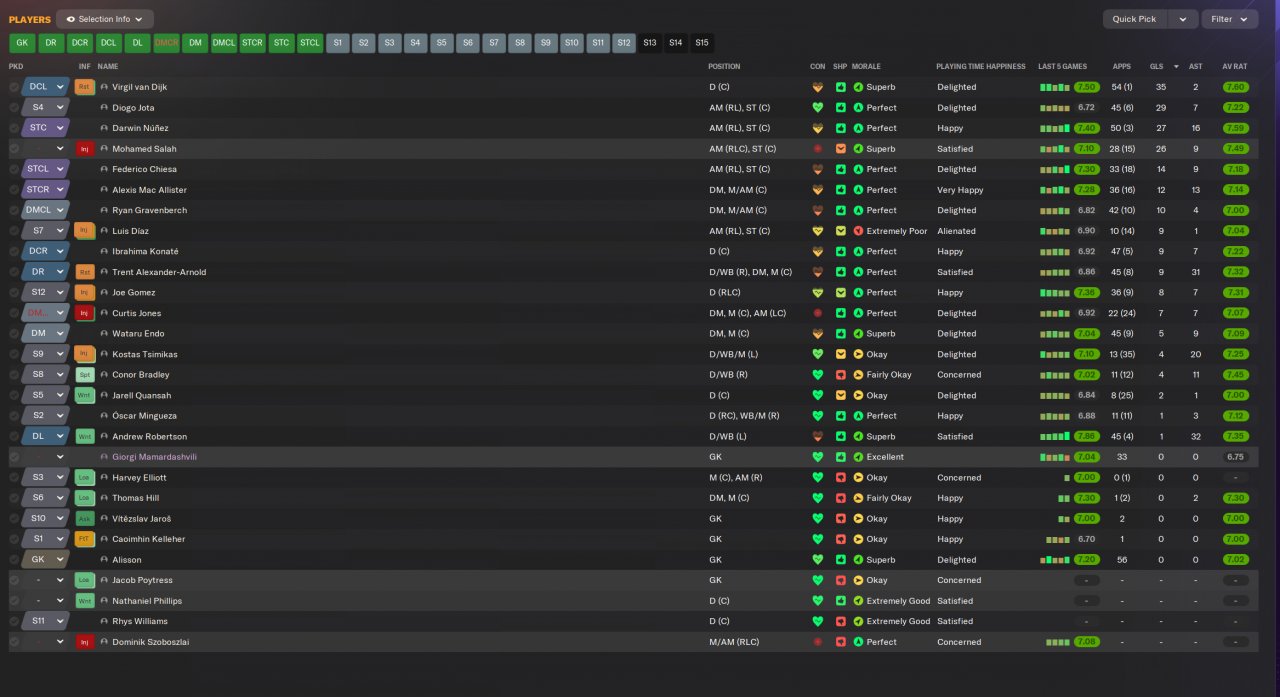Click Conor Bradley's Spt status badge

coord(84,375)
